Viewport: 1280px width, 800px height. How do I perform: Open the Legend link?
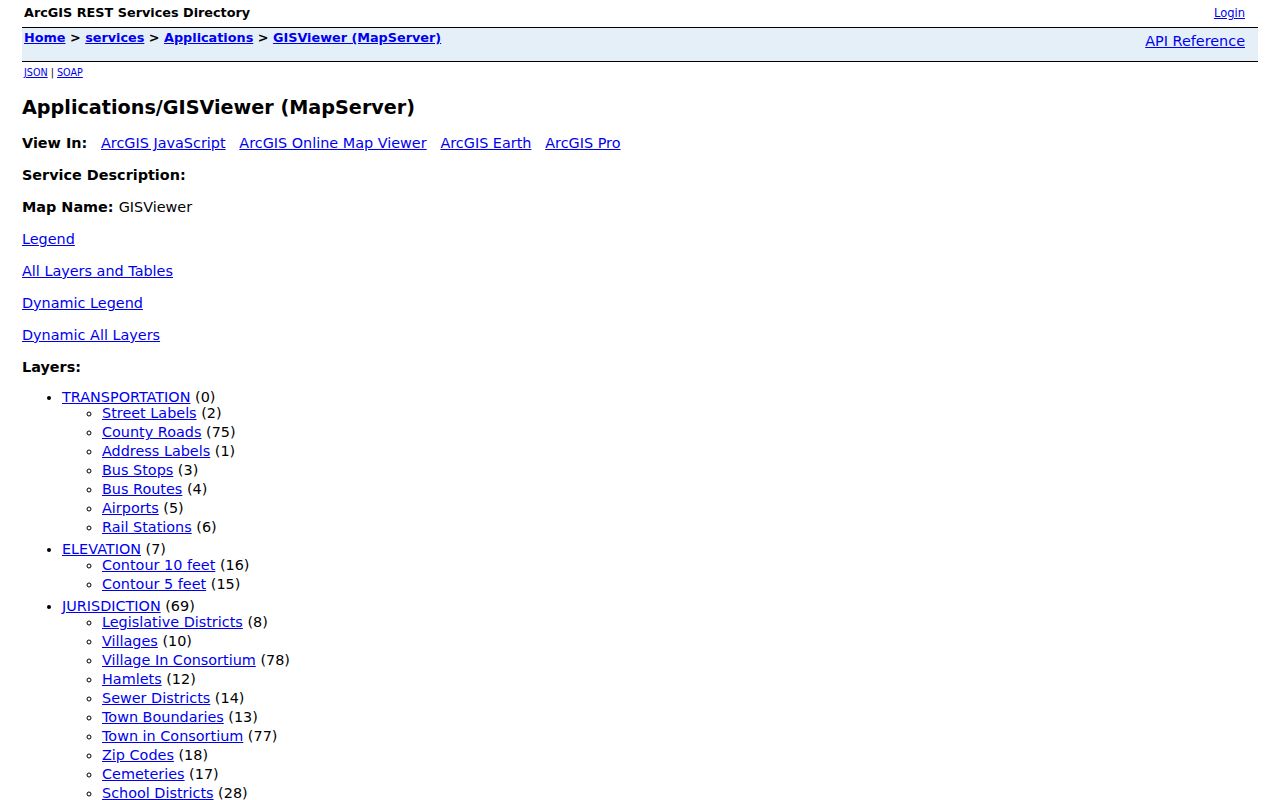[48, 239]
